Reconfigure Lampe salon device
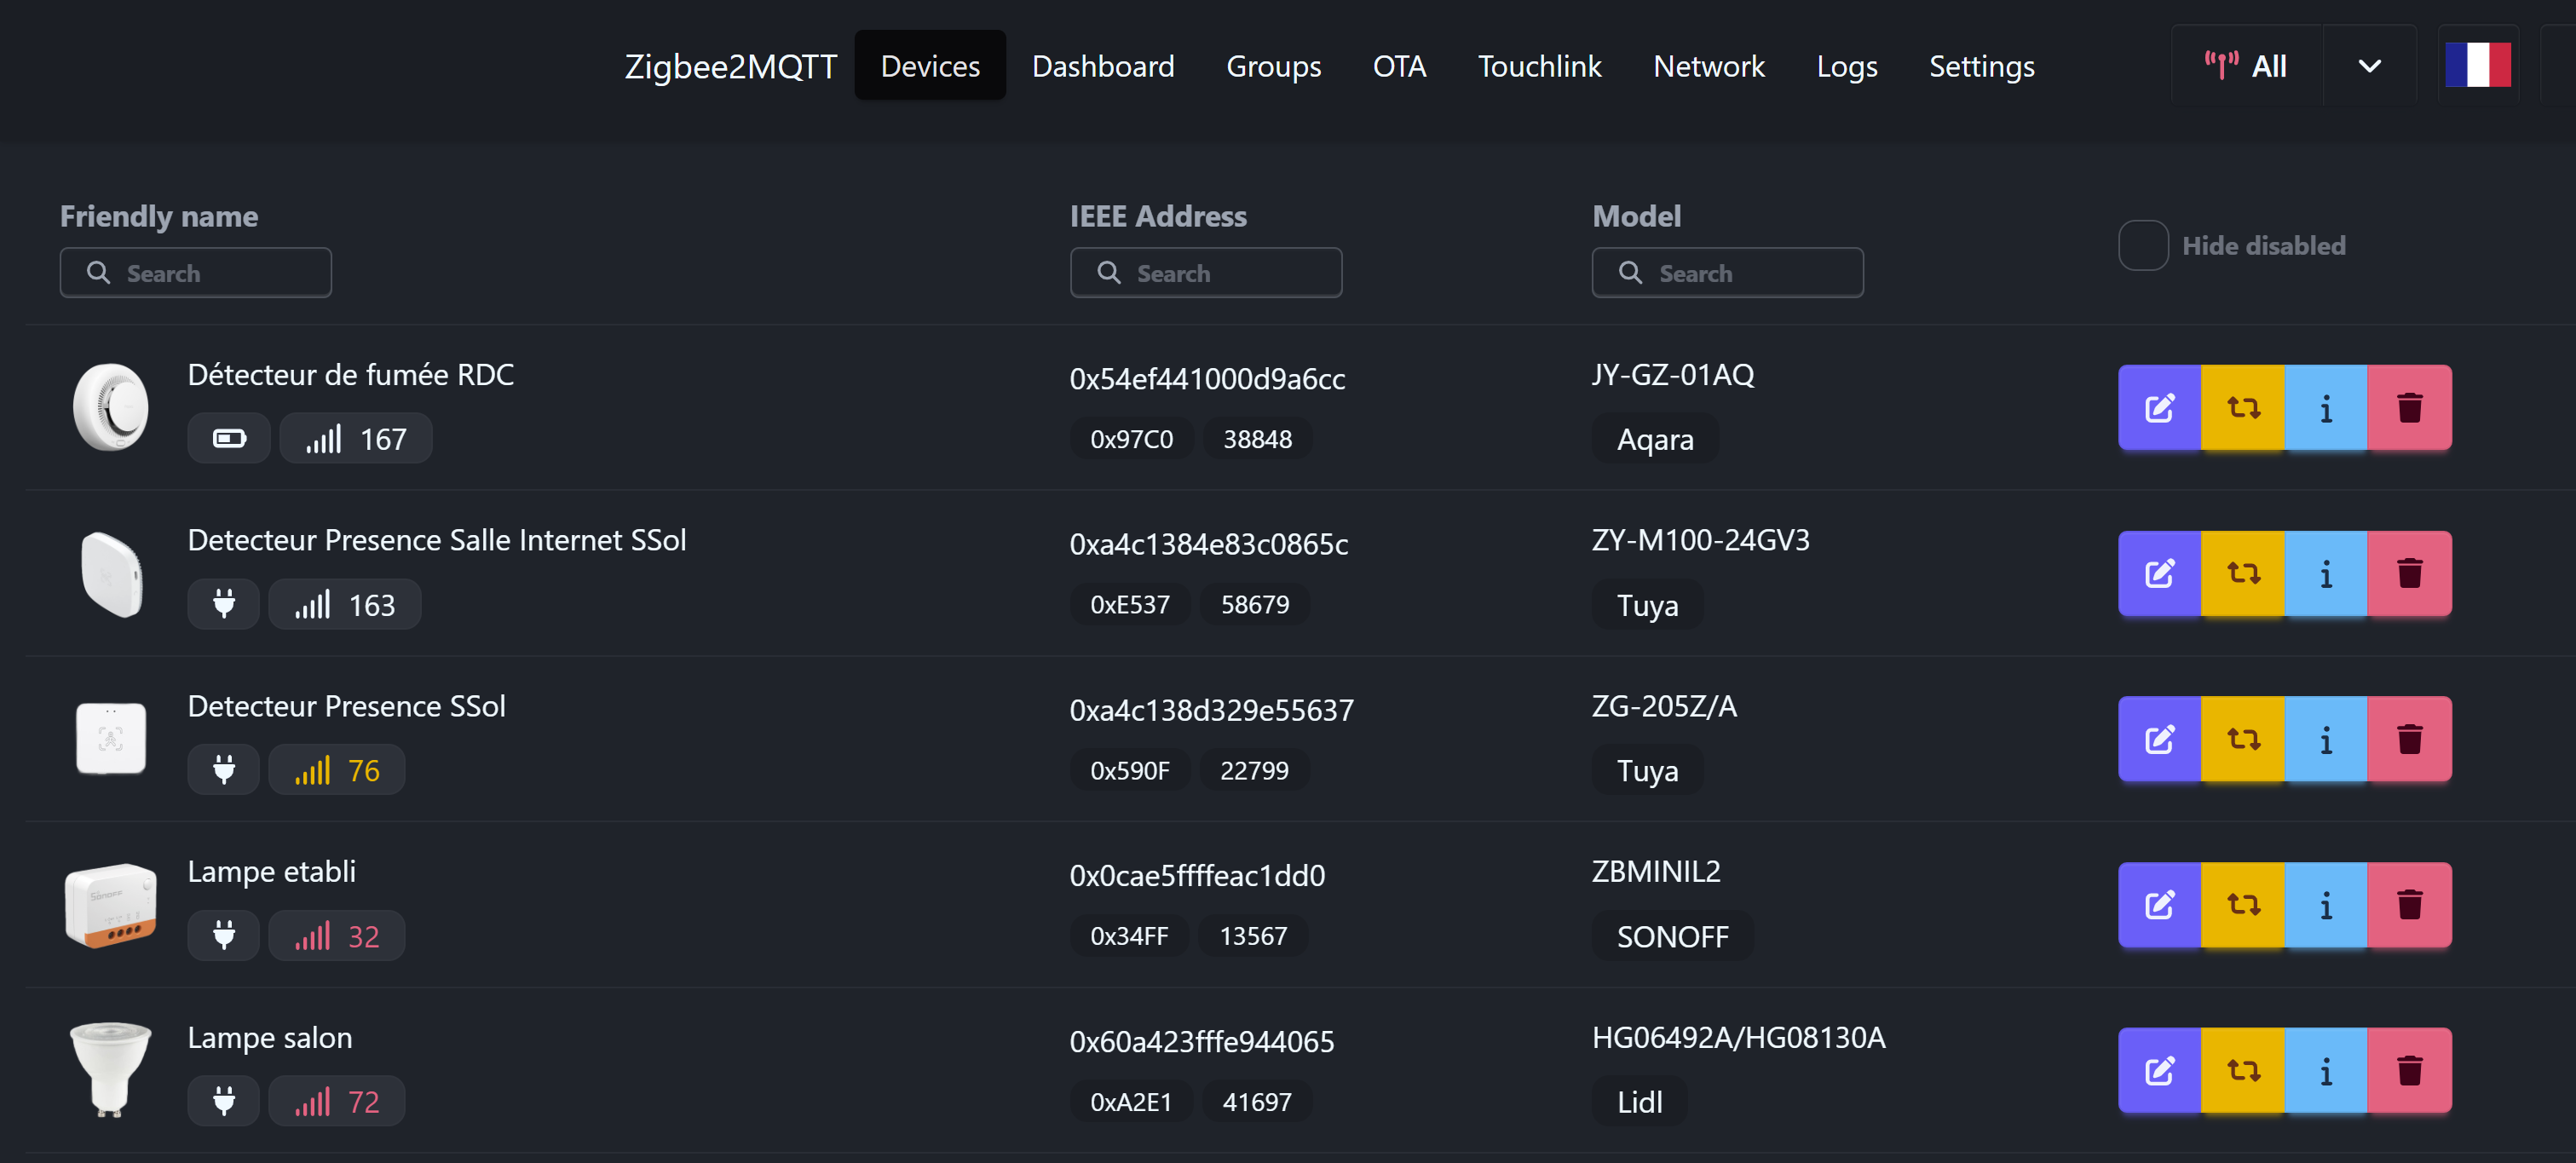Viewport: 2576px width, 1163px height. (2242, 1070)
